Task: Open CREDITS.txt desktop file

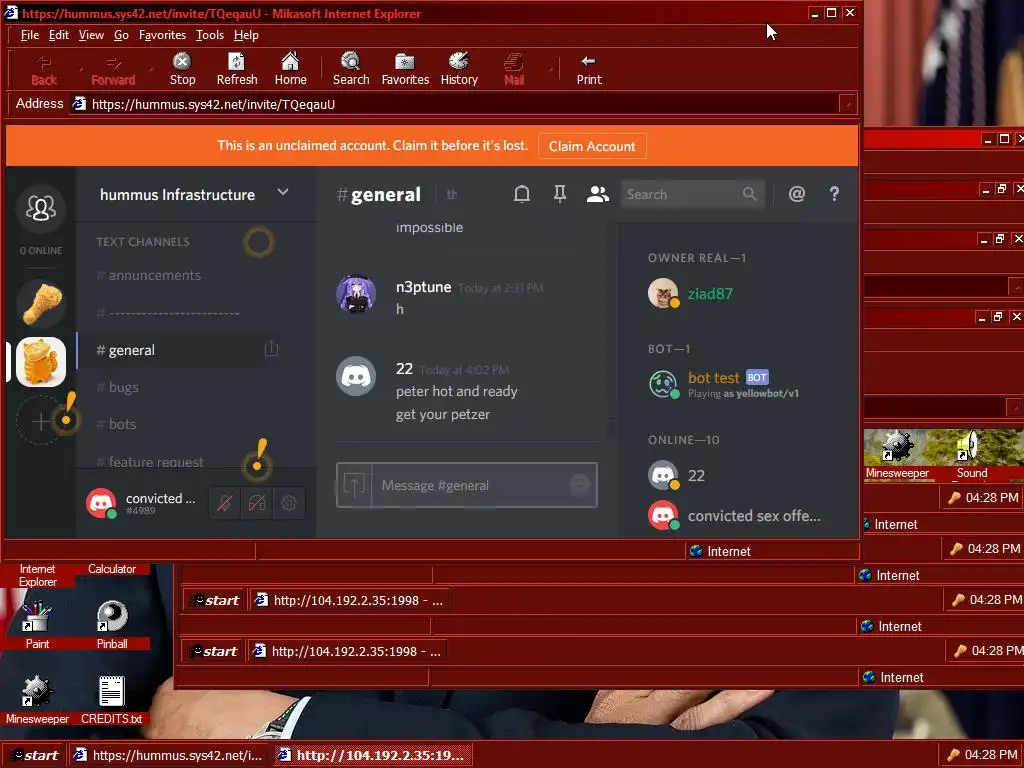Action: coord(112,699)
